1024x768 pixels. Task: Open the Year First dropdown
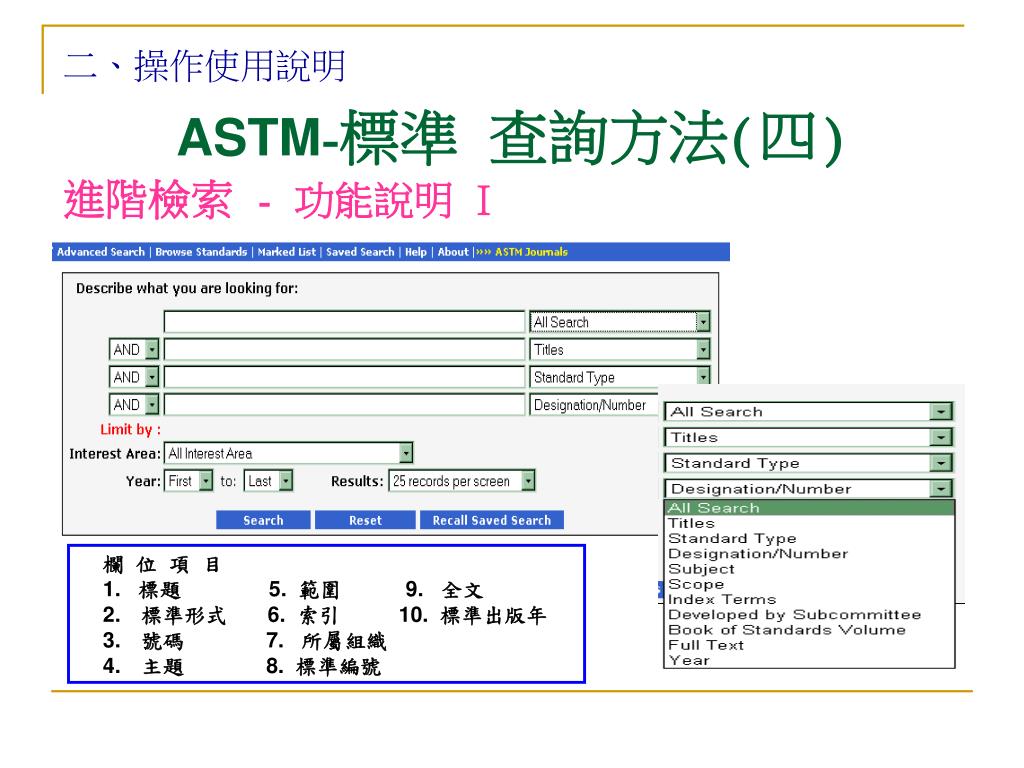click(189, 481)
